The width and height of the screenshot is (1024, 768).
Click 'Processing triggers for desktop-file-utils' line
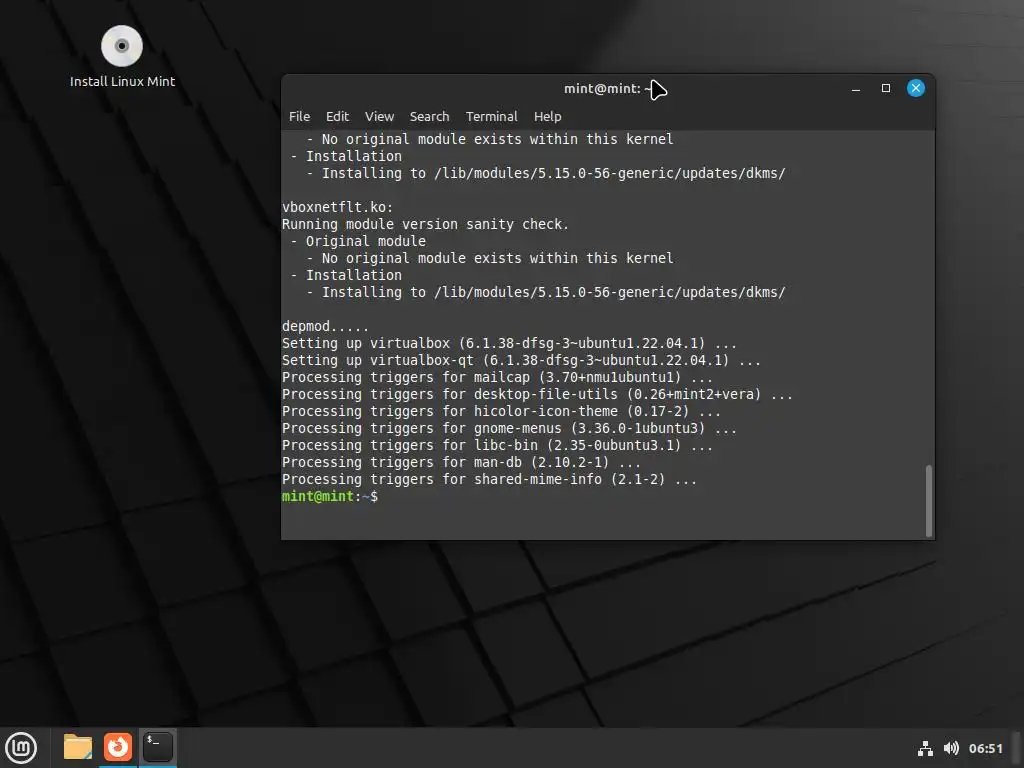click(x=537, y=394)
